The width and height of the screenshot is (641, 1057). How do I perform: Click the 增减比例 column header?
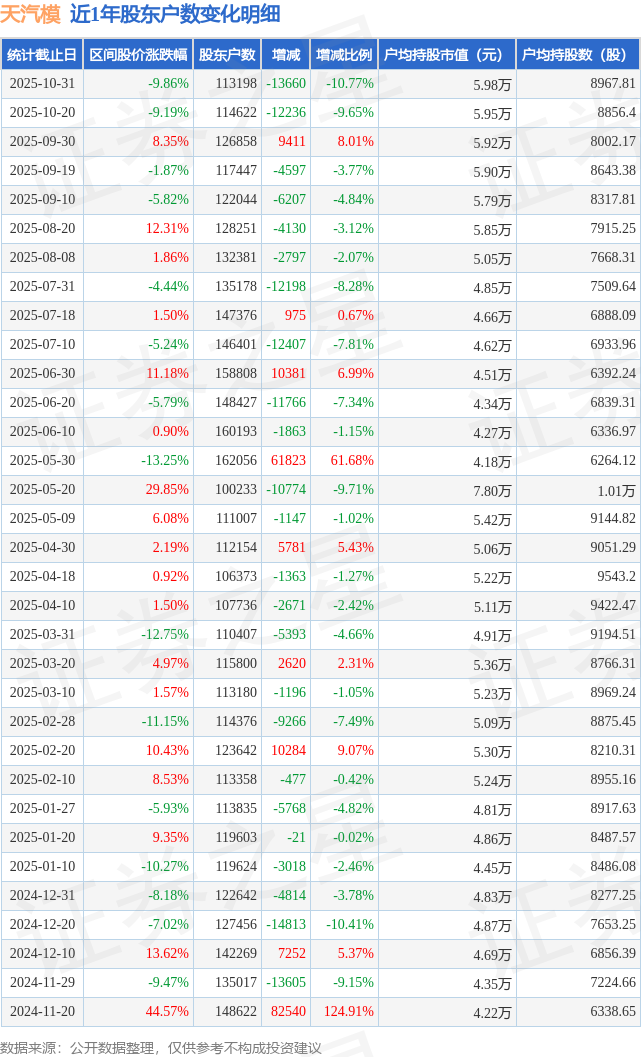click(x=344, y=55)
